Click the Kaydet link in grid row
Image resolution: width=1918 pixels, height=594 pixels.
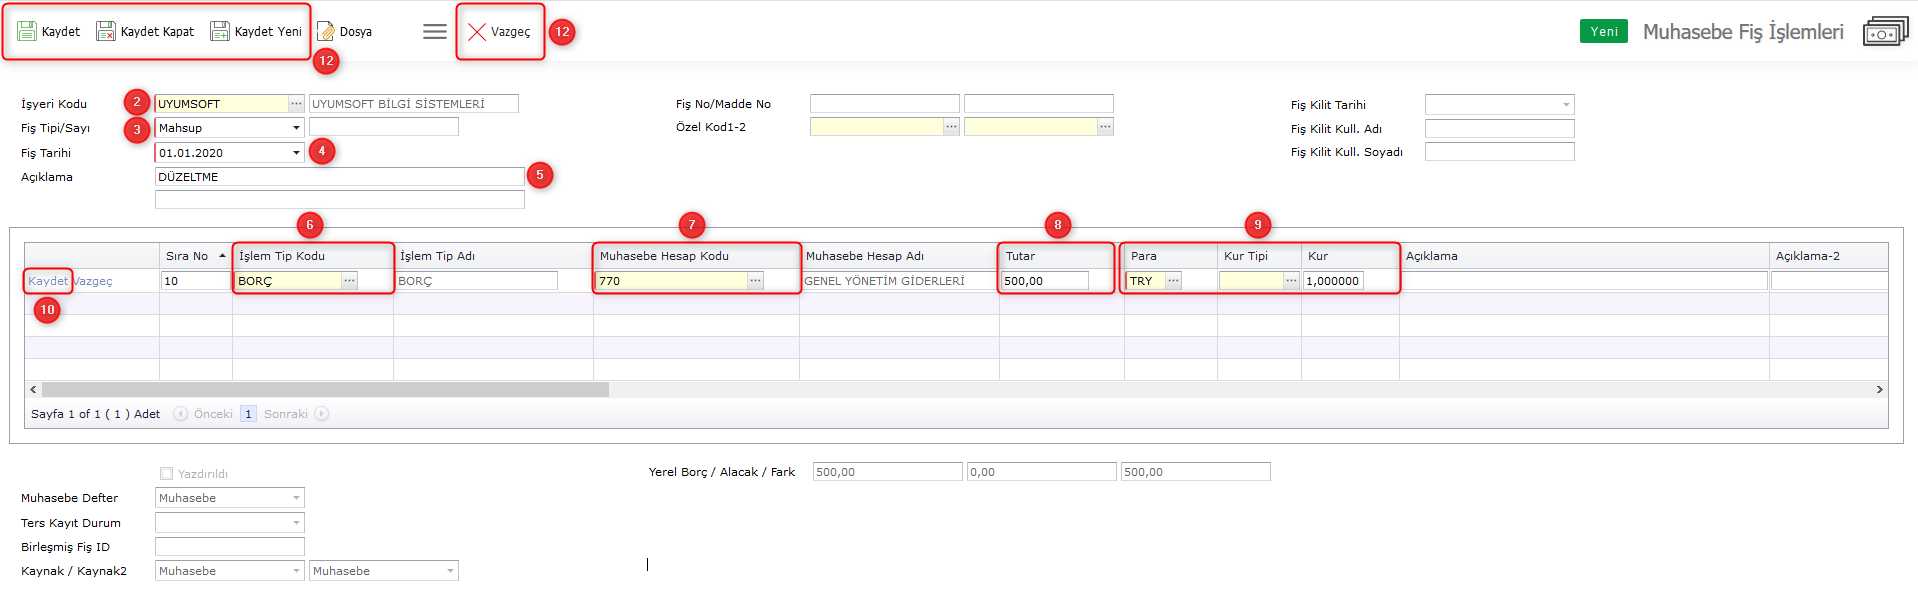47,281
